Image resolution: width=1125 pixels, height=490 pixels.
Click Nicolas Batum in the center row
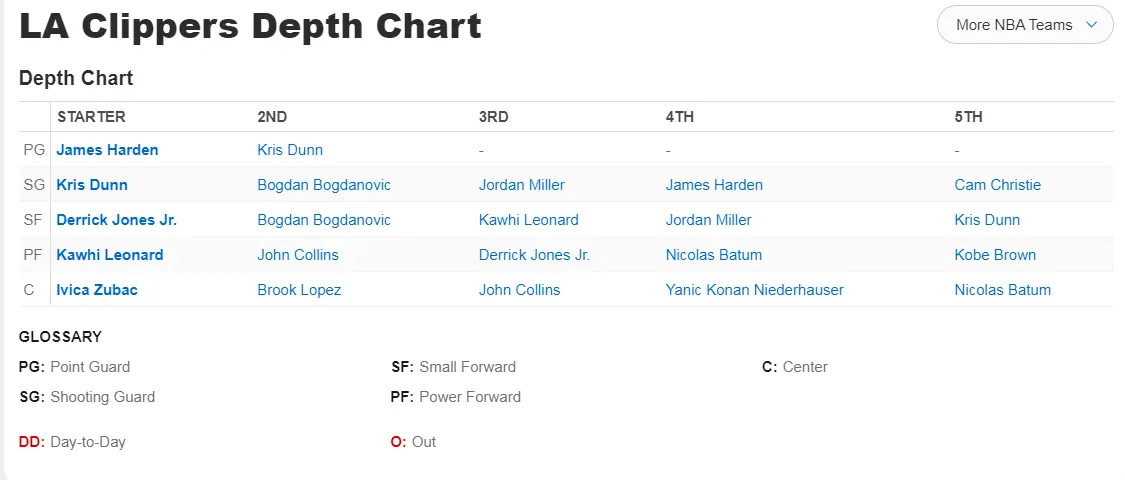[x=1003, y=290]
